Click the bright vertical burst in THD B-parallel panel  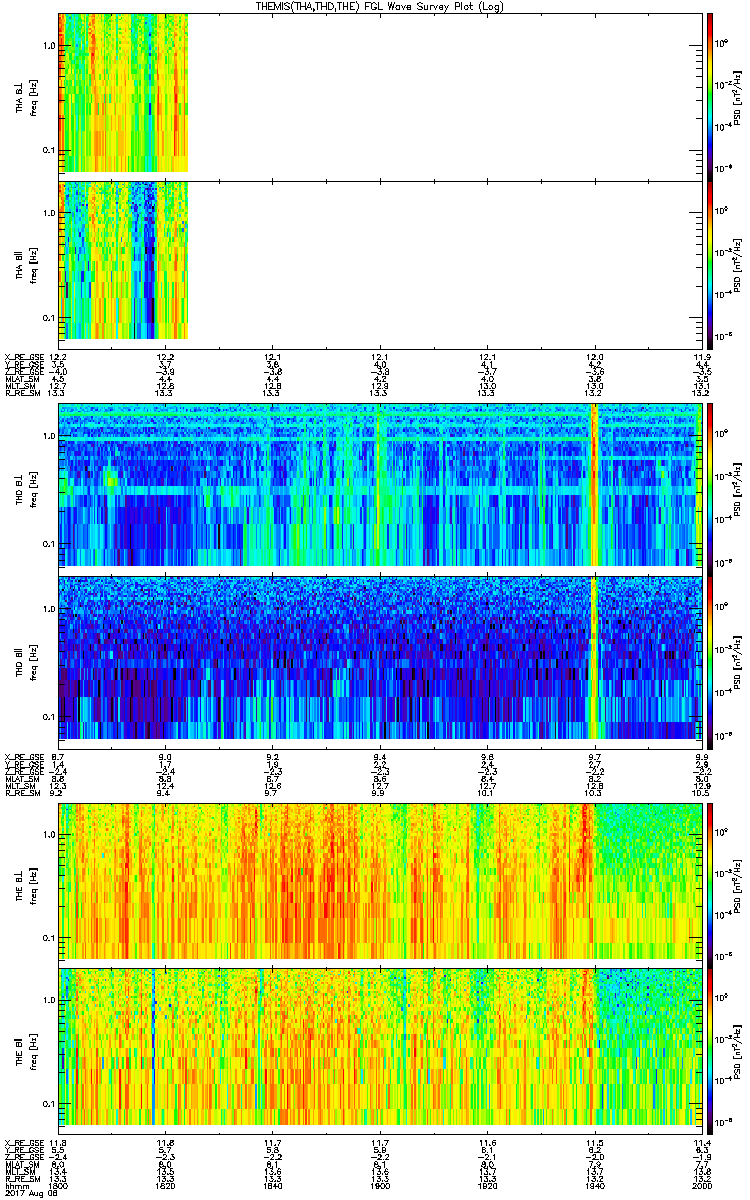click(594, 660)
